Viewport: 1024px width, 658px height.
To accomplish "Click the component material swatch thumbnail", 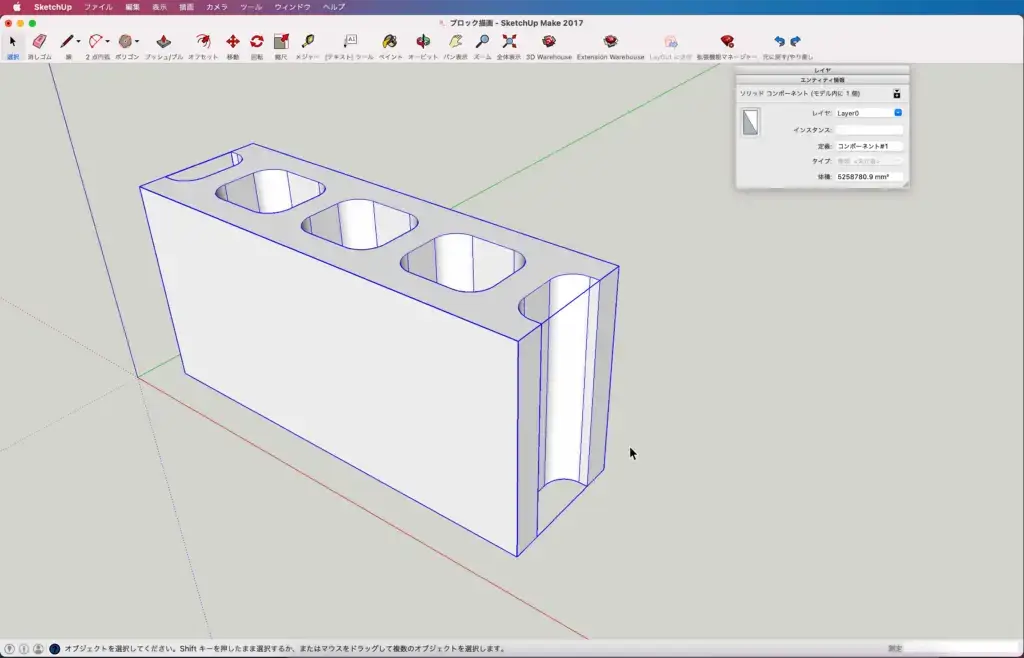I will [750, 122].
